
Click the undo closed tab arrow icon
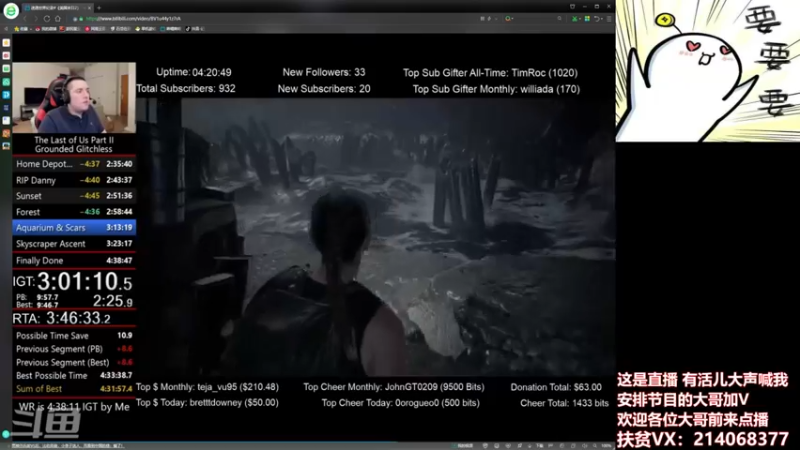(x=597, y=19)
